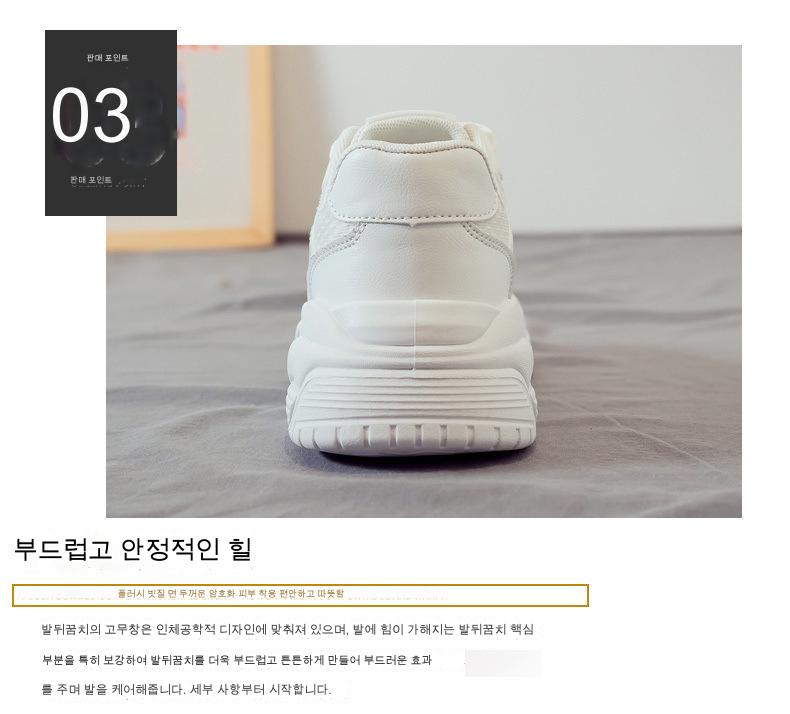Click the lower "판매 포인트" caption in black box
This screenshot has height=714, width=790.
(x=91, y=180)
